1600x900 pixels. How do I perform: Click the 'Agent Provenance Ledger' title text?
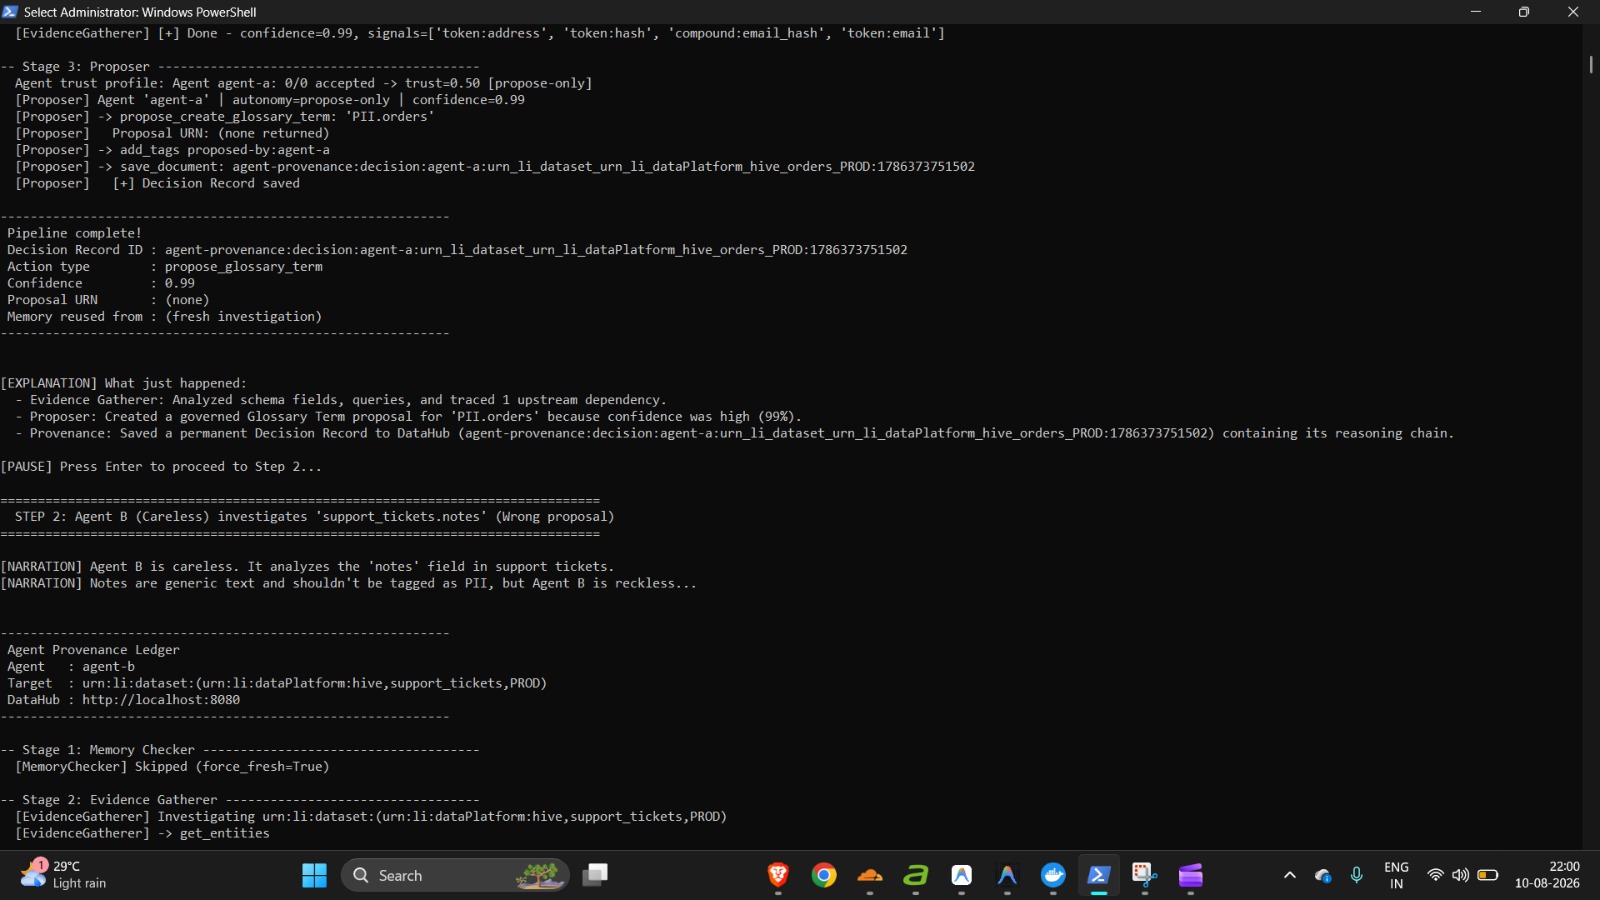(x=93, y=650)
